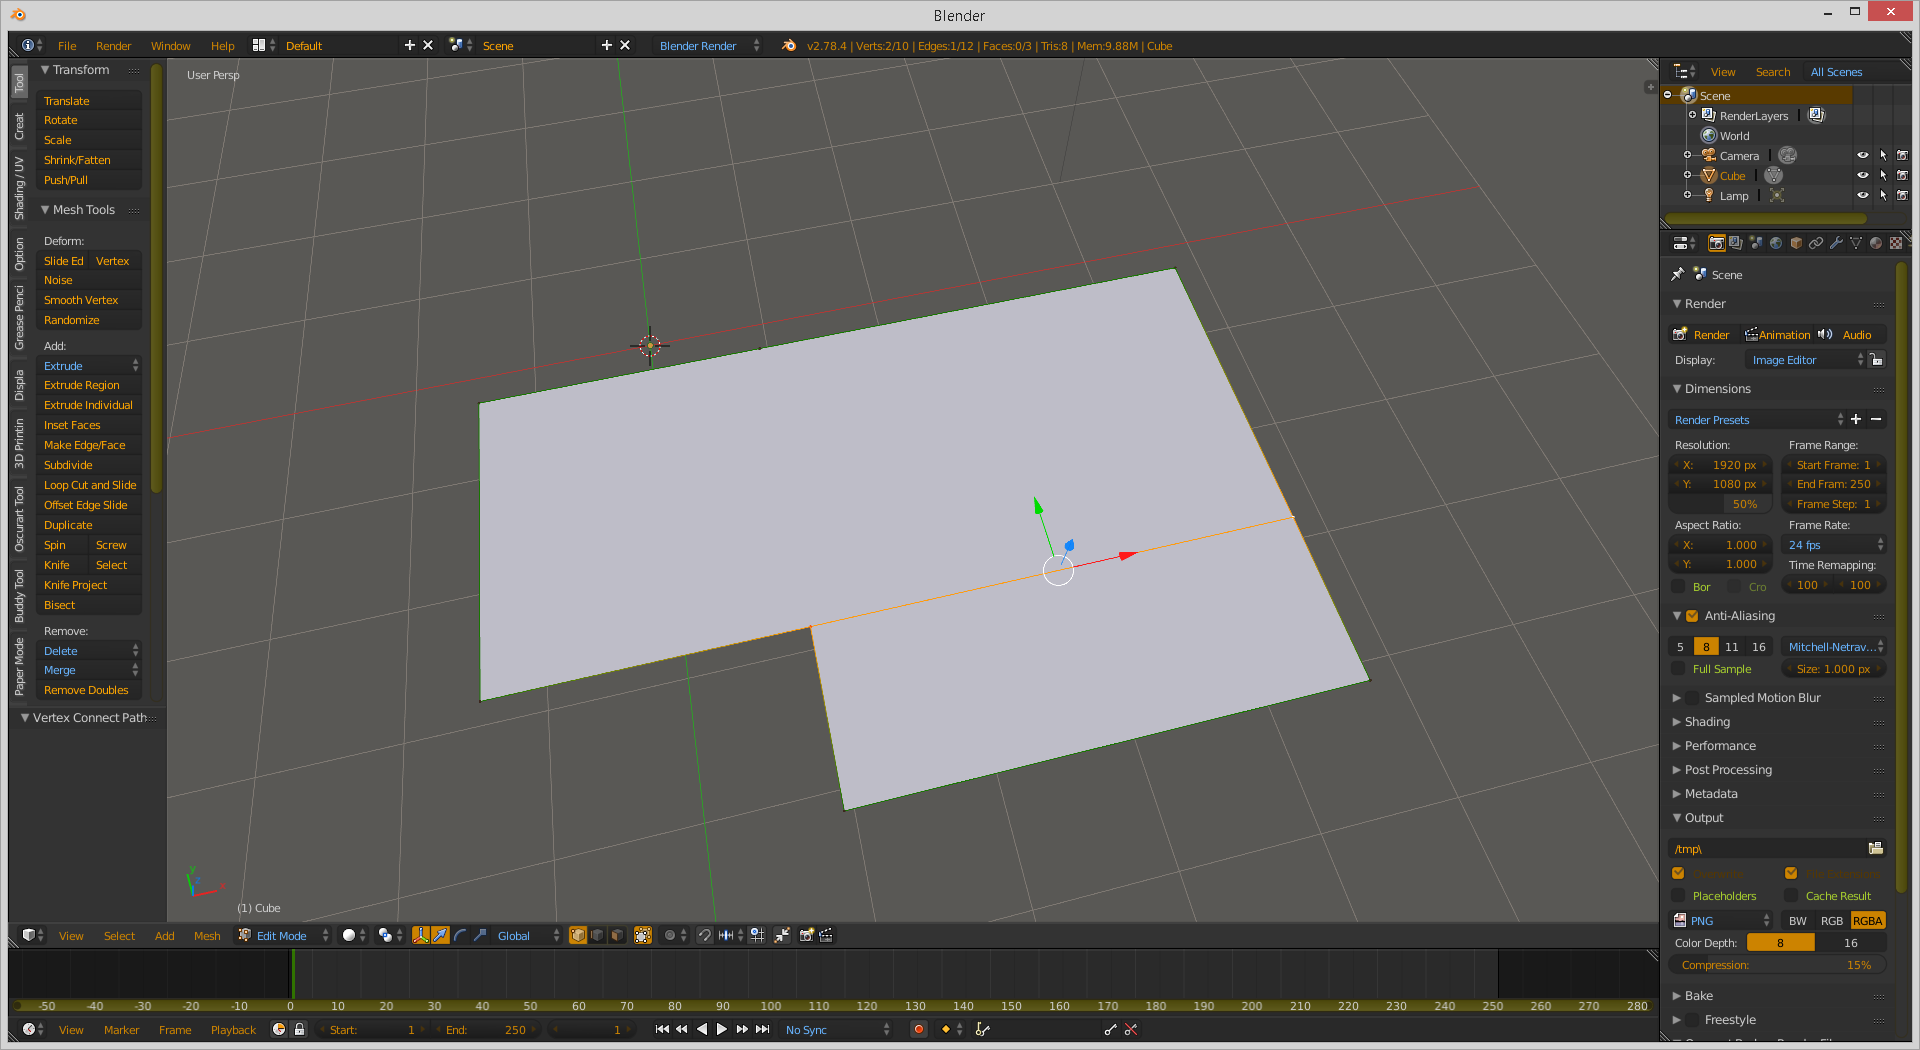Open the Texture properties tab

(1896, 243)
